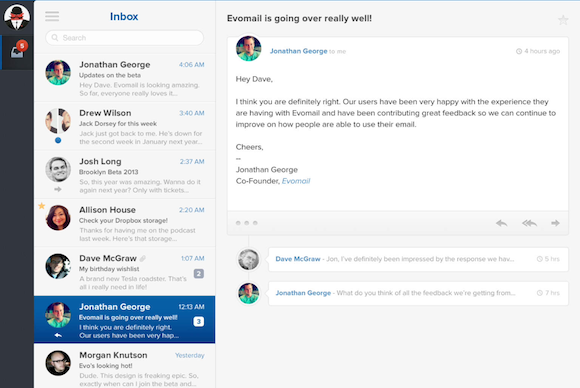Viewport: 580px width, 388px height.
Task: Expand Jonathan George's 7 hrs old message
Action: tap(418, 293)
